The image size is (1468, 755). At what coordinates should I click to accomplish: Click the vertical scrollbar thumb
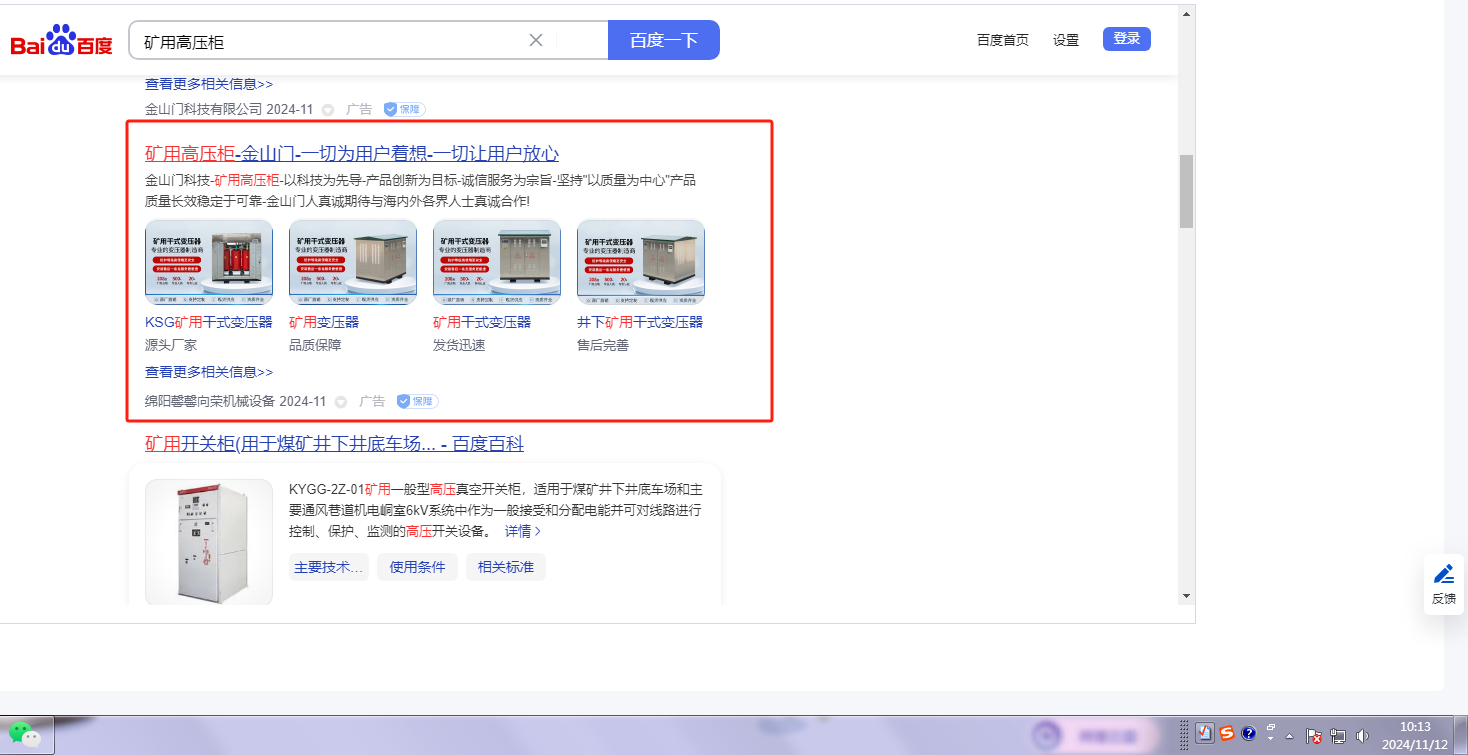[1187, 191]
